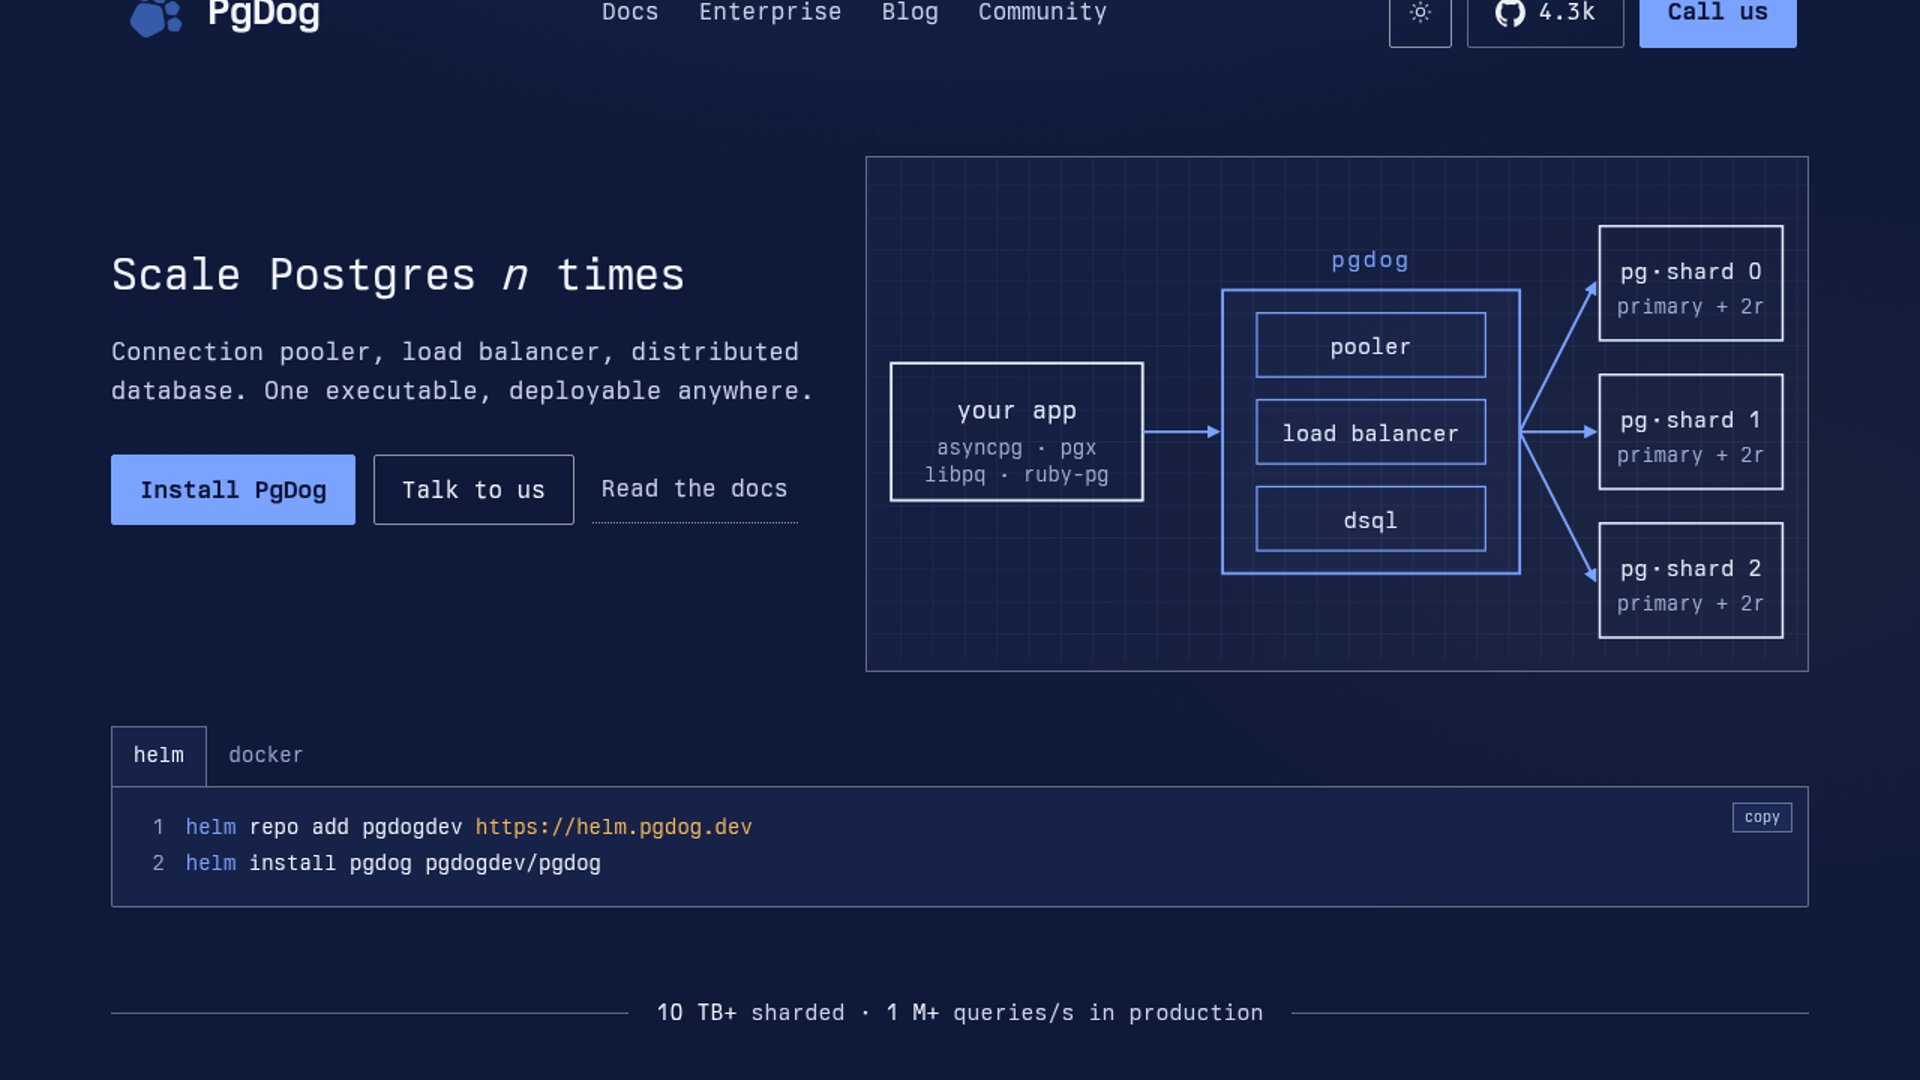Click the PgDog brand name
This screenshot has width=1920, height=1080.
tap(263, 14)
